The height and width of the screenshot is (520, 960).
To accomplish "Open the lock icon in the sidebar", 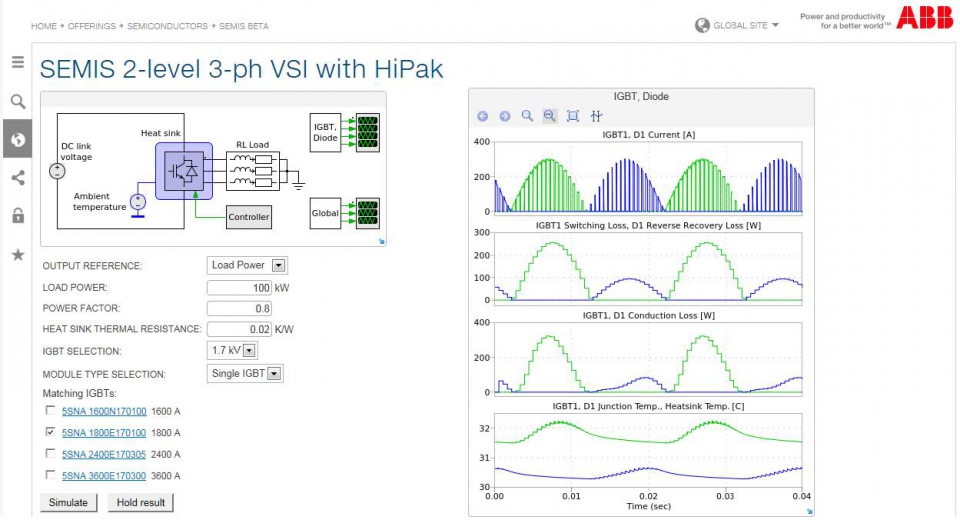I will pyautogui.click(x=18, y=216).
